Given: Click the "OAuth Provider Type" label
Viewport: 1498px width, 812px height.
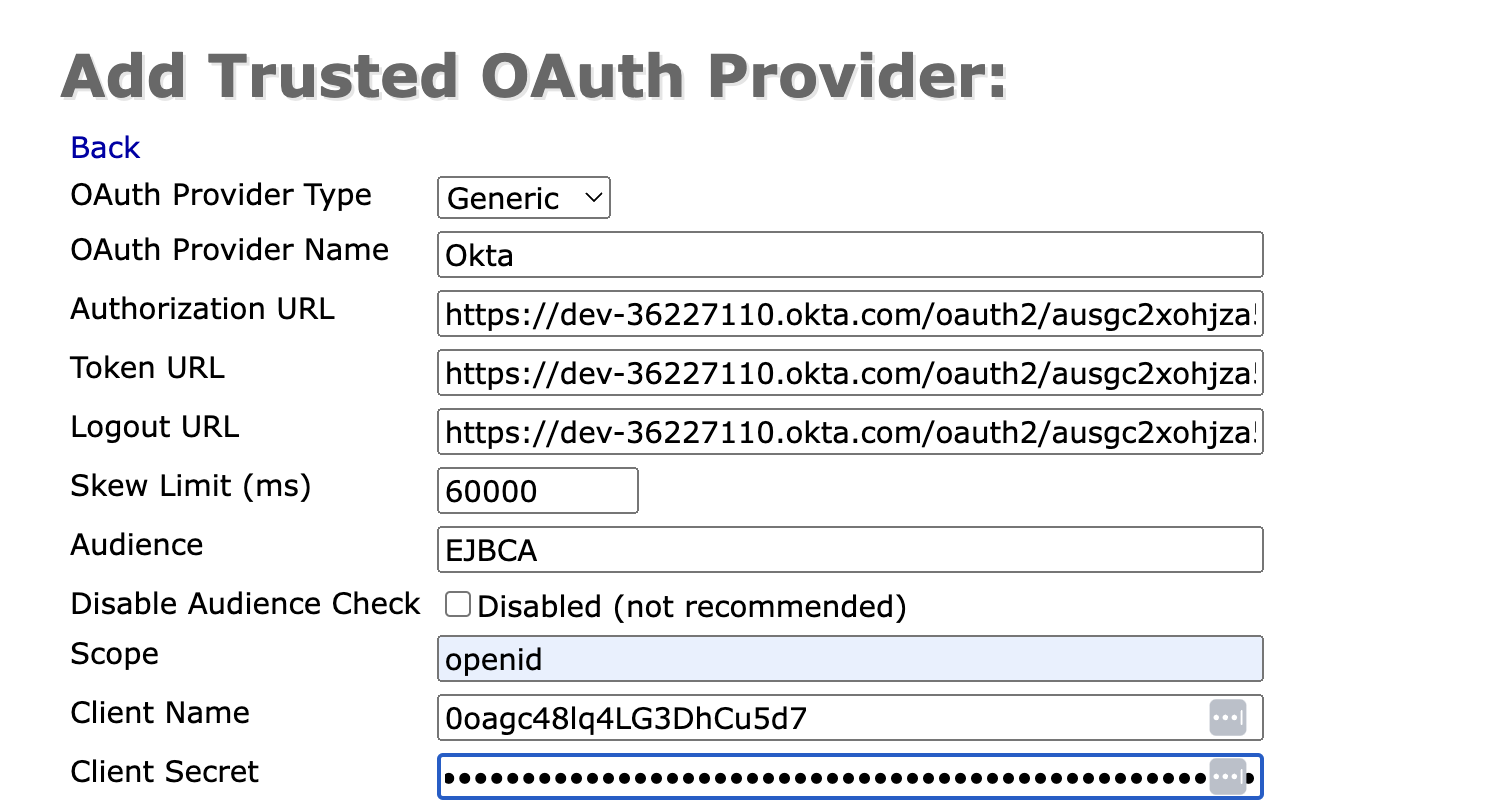Looking at the screenshot, I should tap(221, 195).
